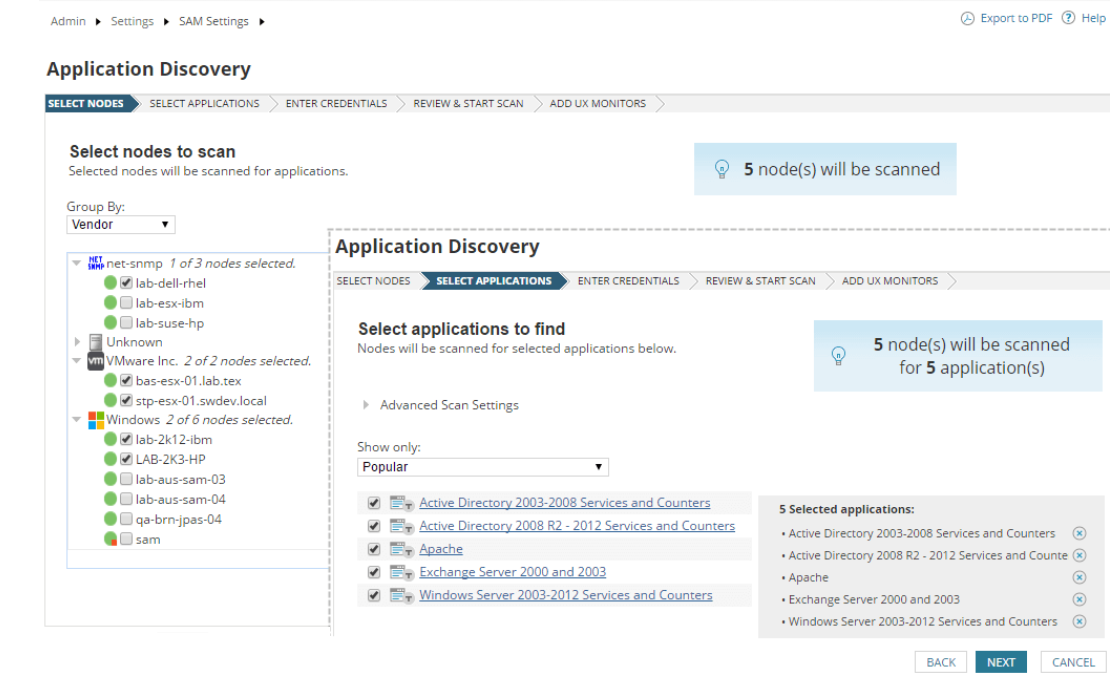
Task: Uncheck the Apache application checkbox
Action: click(x=374, y=549)
